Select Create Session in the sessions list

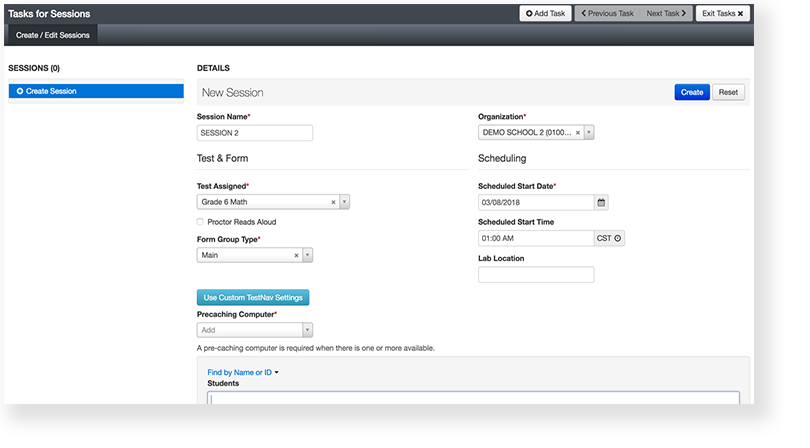tap(95, 91)
